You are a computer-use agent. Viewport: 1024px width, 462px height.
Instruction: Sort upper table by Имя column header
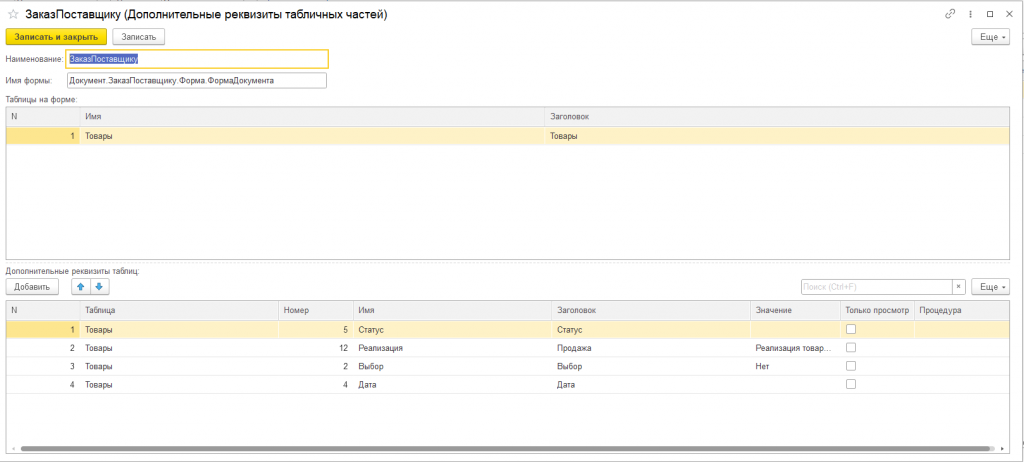(312, 116)
